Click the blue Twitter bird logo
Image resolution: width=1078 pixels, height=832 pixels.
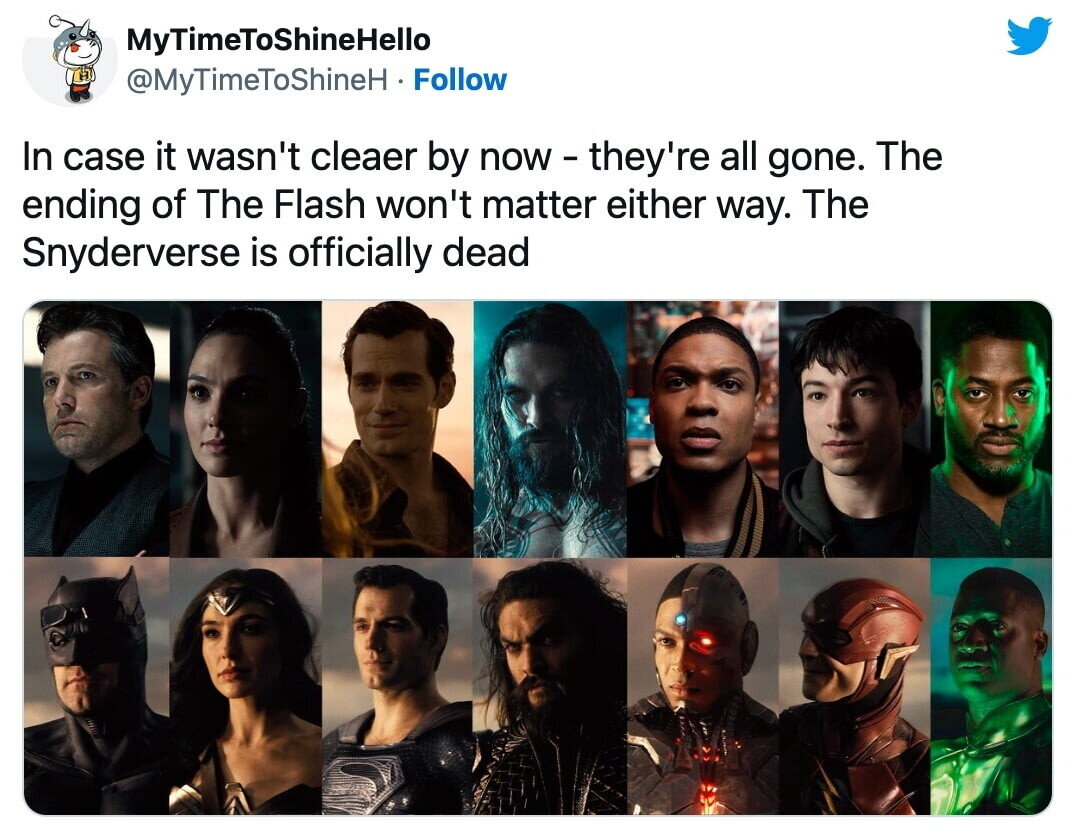point(1029,36)
